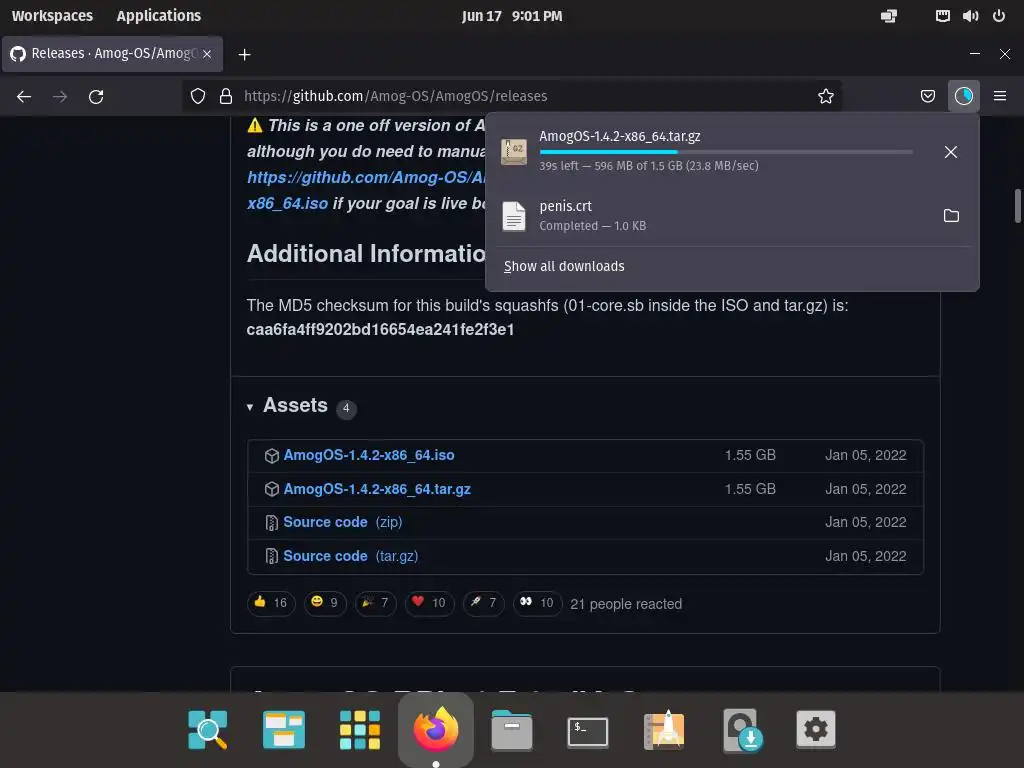Open the Pop!_Shop rocket dock icon

[664, 729]
